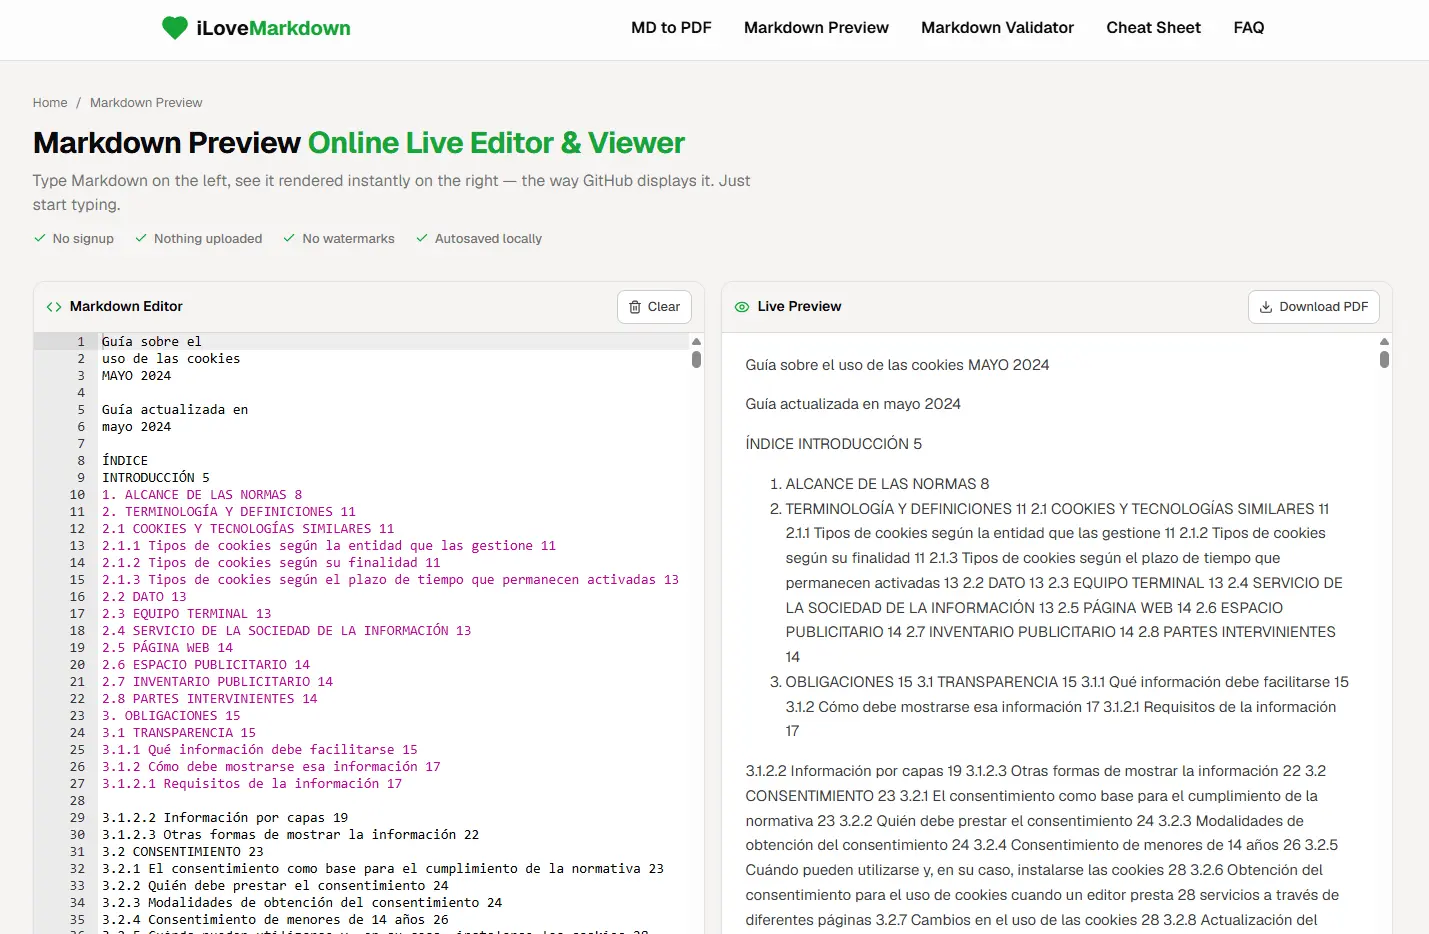
Task: Click the editor vertical scrollbar thumb
Action: pos(696,360)
